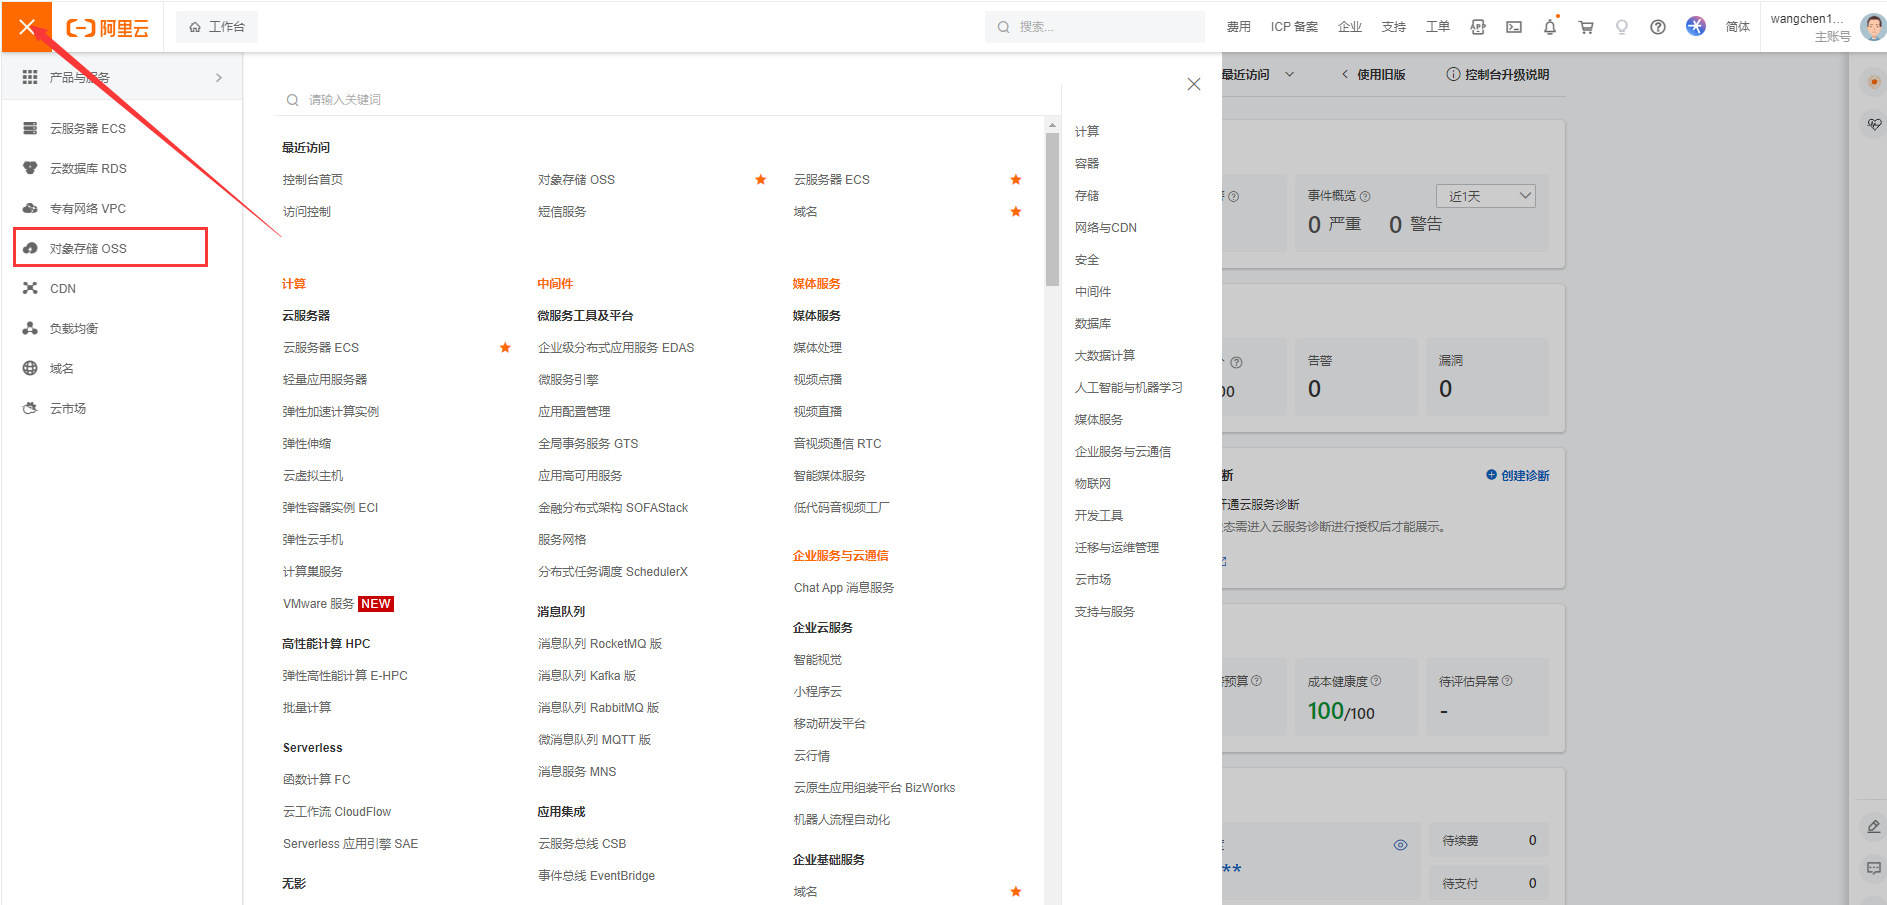Toggle star beside 短信服务 row's 域名

pyautogui.click(x=1016, y=212)
